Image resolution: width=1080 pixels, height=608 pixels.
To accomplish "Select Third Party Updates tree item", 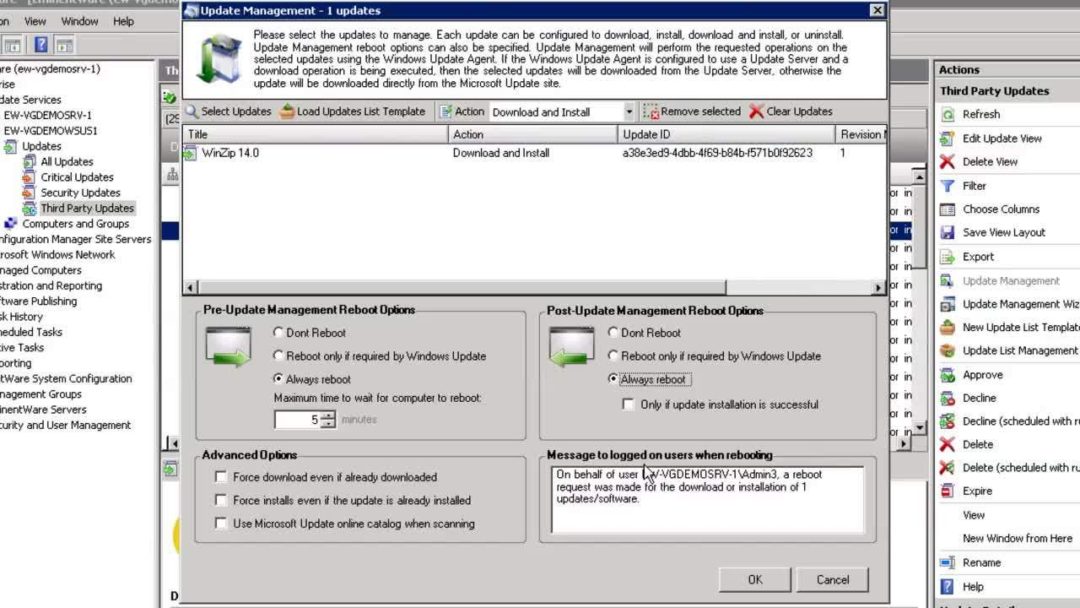I will coord(87,208).
